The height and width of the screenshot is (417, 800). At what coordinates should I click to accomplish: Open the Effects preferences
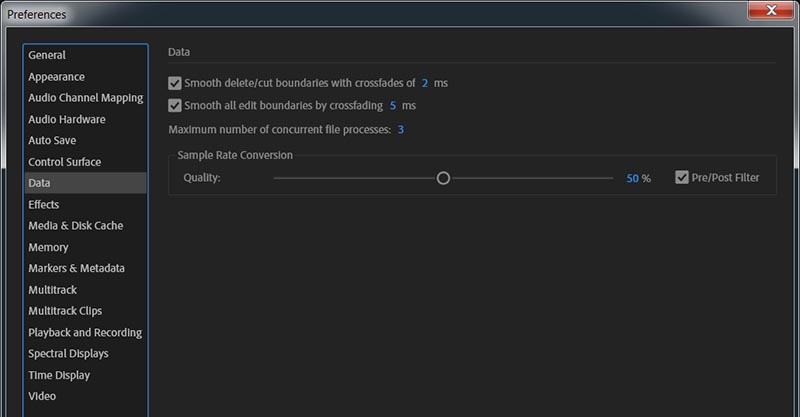[85, 204]
